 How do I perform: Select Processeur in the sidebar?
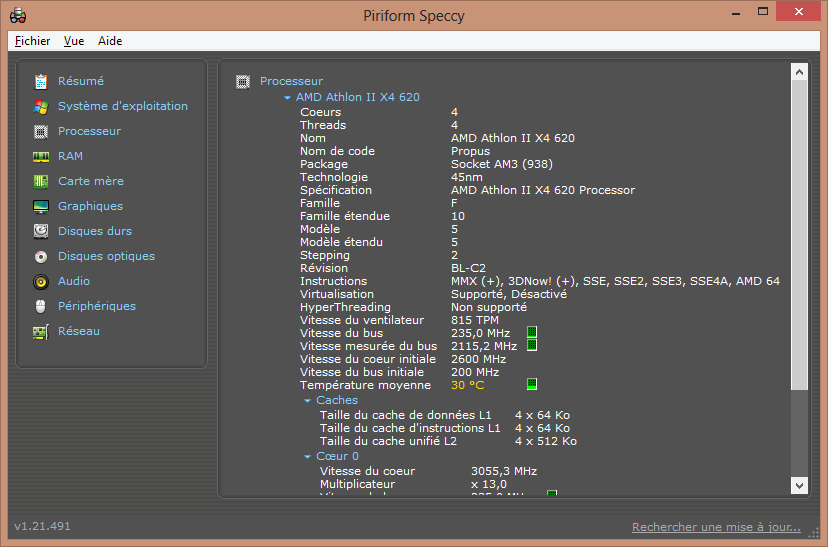tap(89, 131)
